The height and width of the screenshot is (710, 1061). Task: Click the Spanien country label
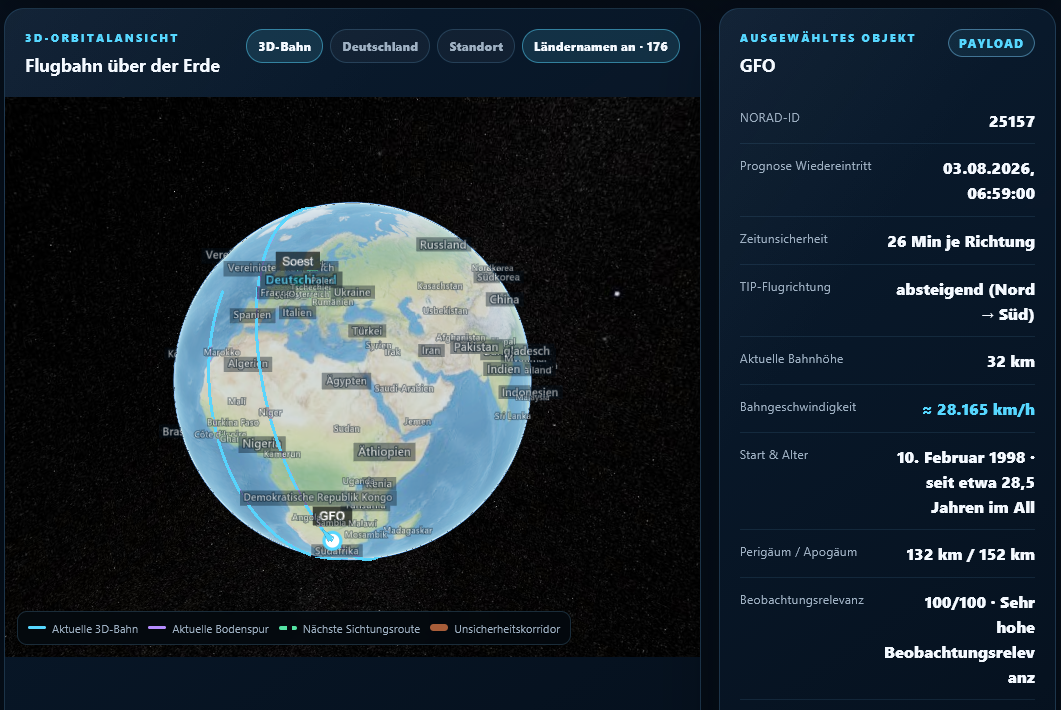point(252,315)
